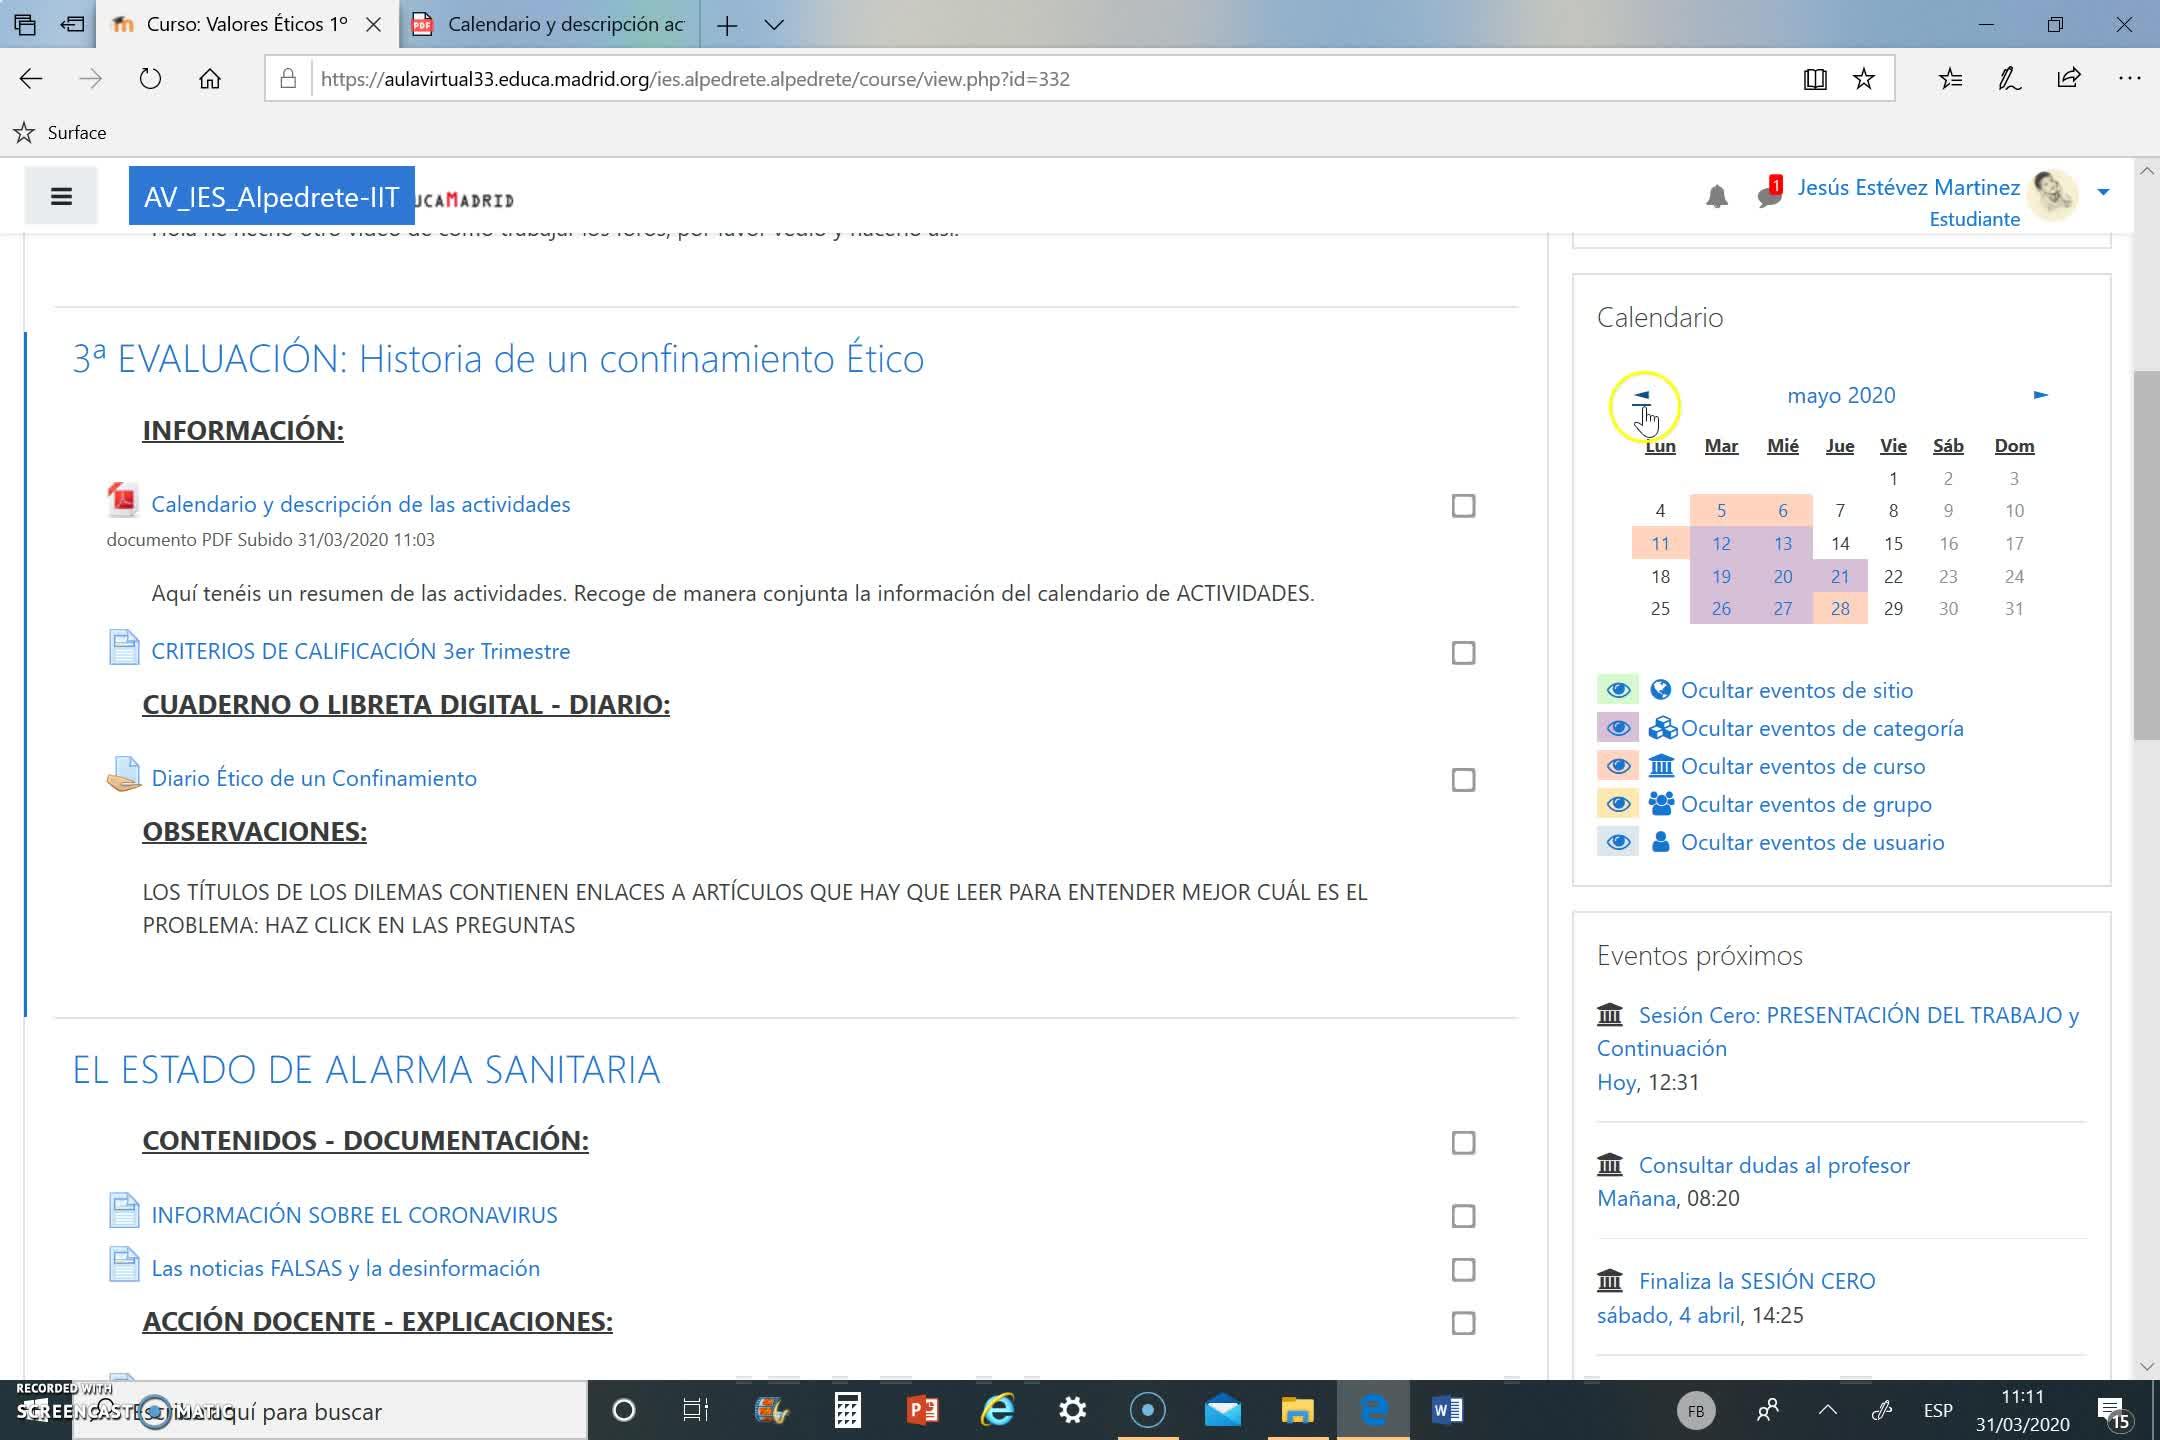Switch to Calendario y descripción PDF tab
The height and width of the screenshot is (1440, 2160).
550,25
